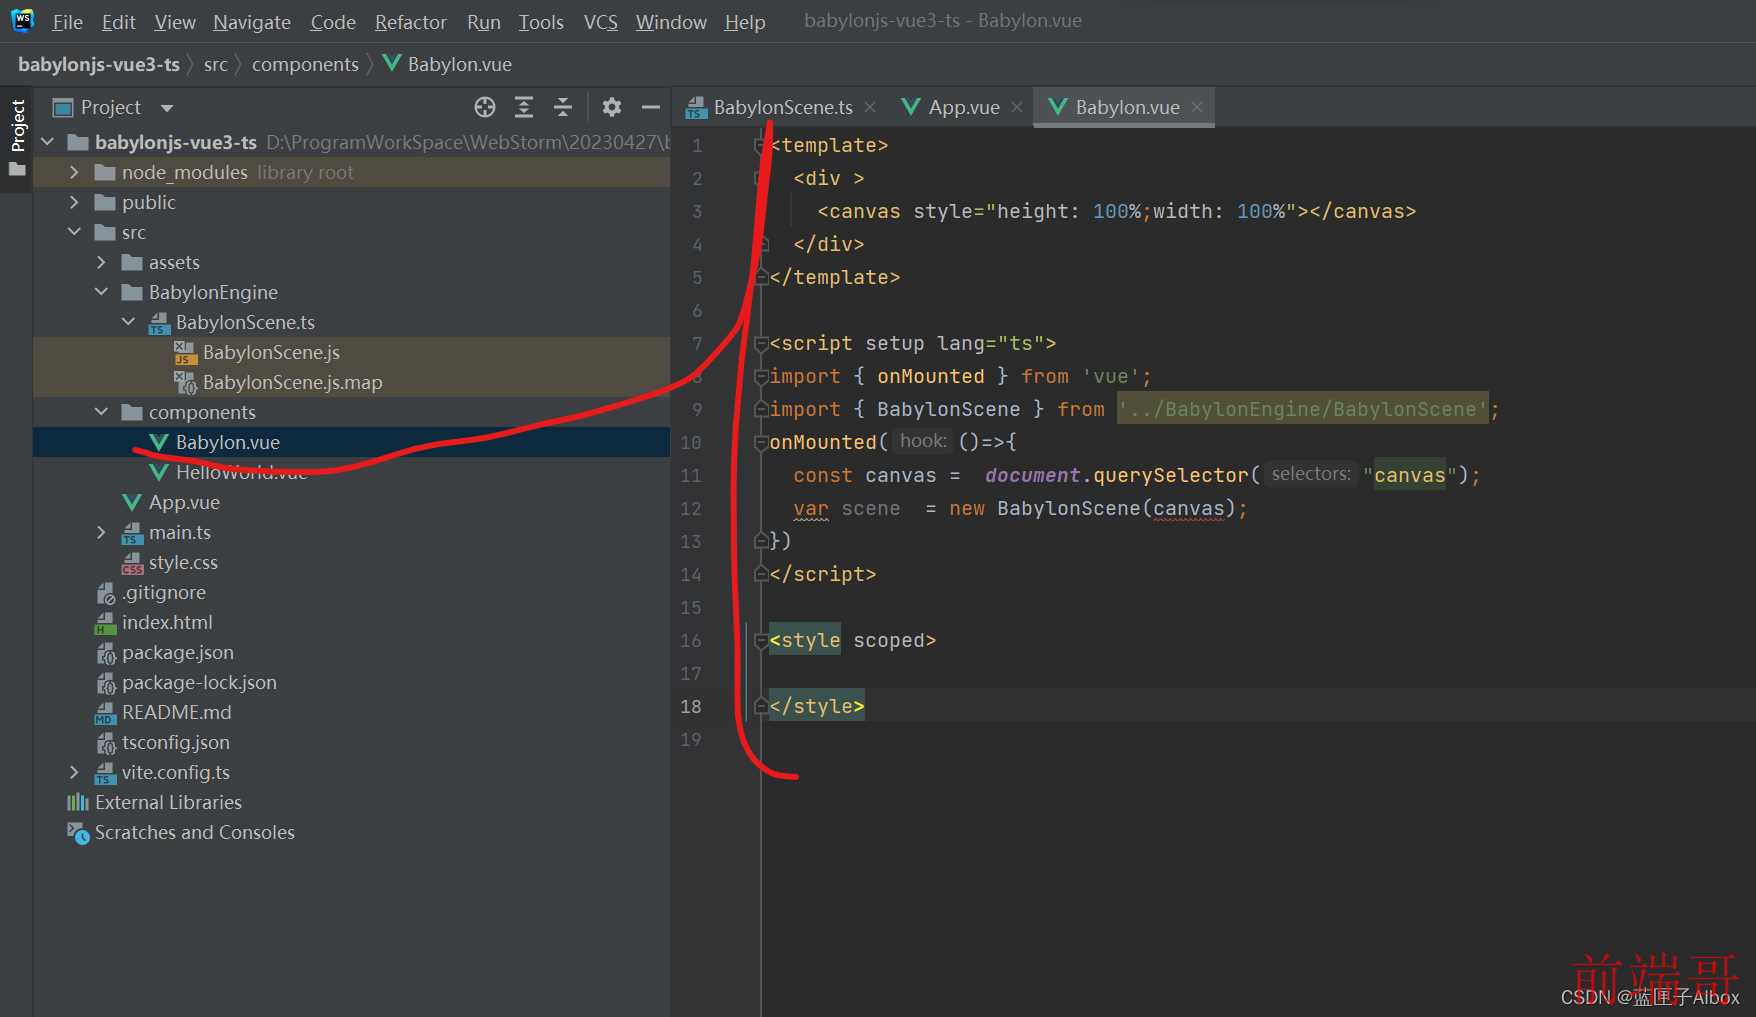The width and height of the screenshot is (1756, 1017).
Task: Hide the Project panel with minus icon
Action: click(651, 107)
